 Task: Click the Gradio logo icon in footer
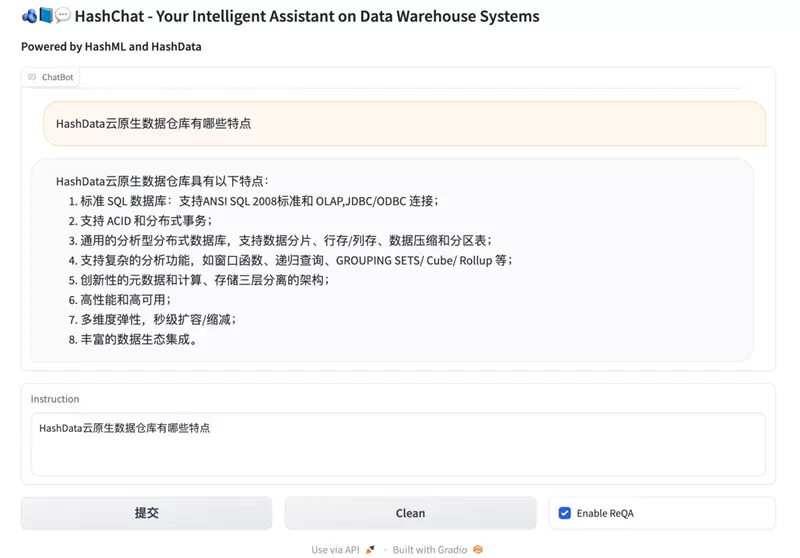(x=478, y=549)
